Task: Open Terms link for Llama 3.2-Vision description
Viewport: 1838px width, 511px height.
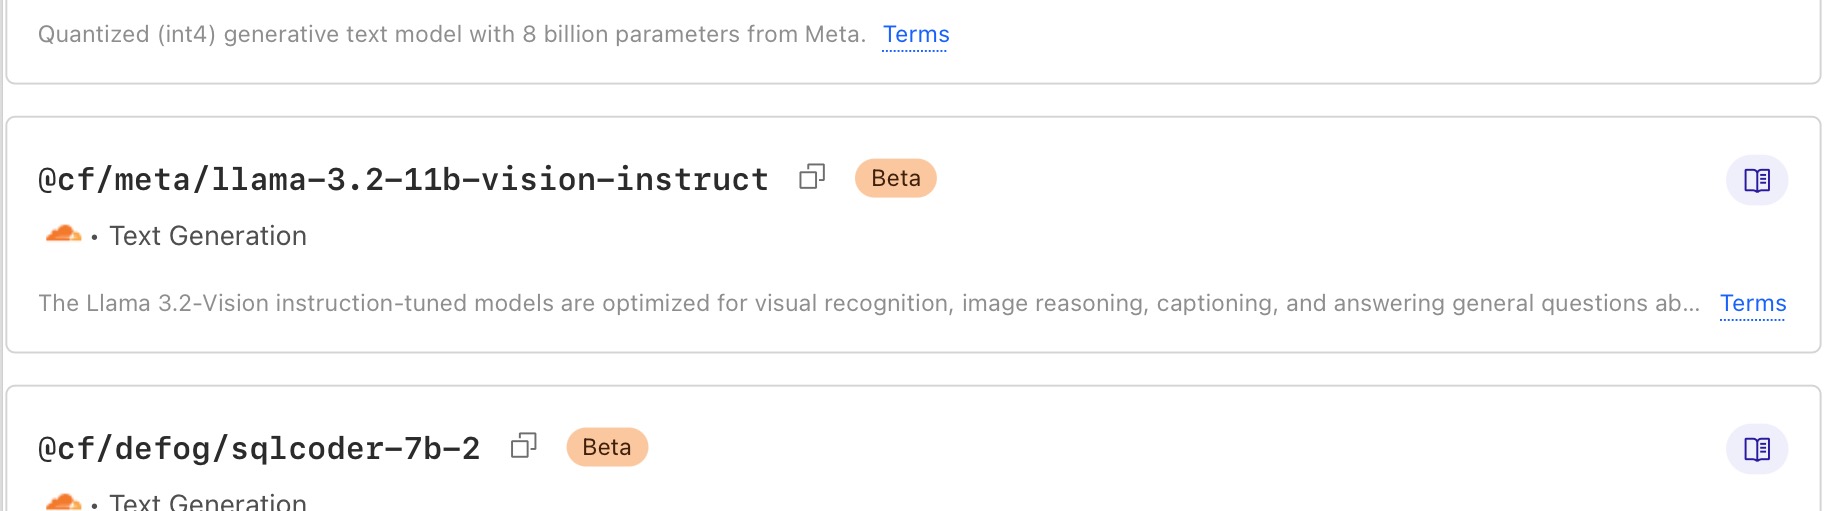Action: pos(1752,303)
